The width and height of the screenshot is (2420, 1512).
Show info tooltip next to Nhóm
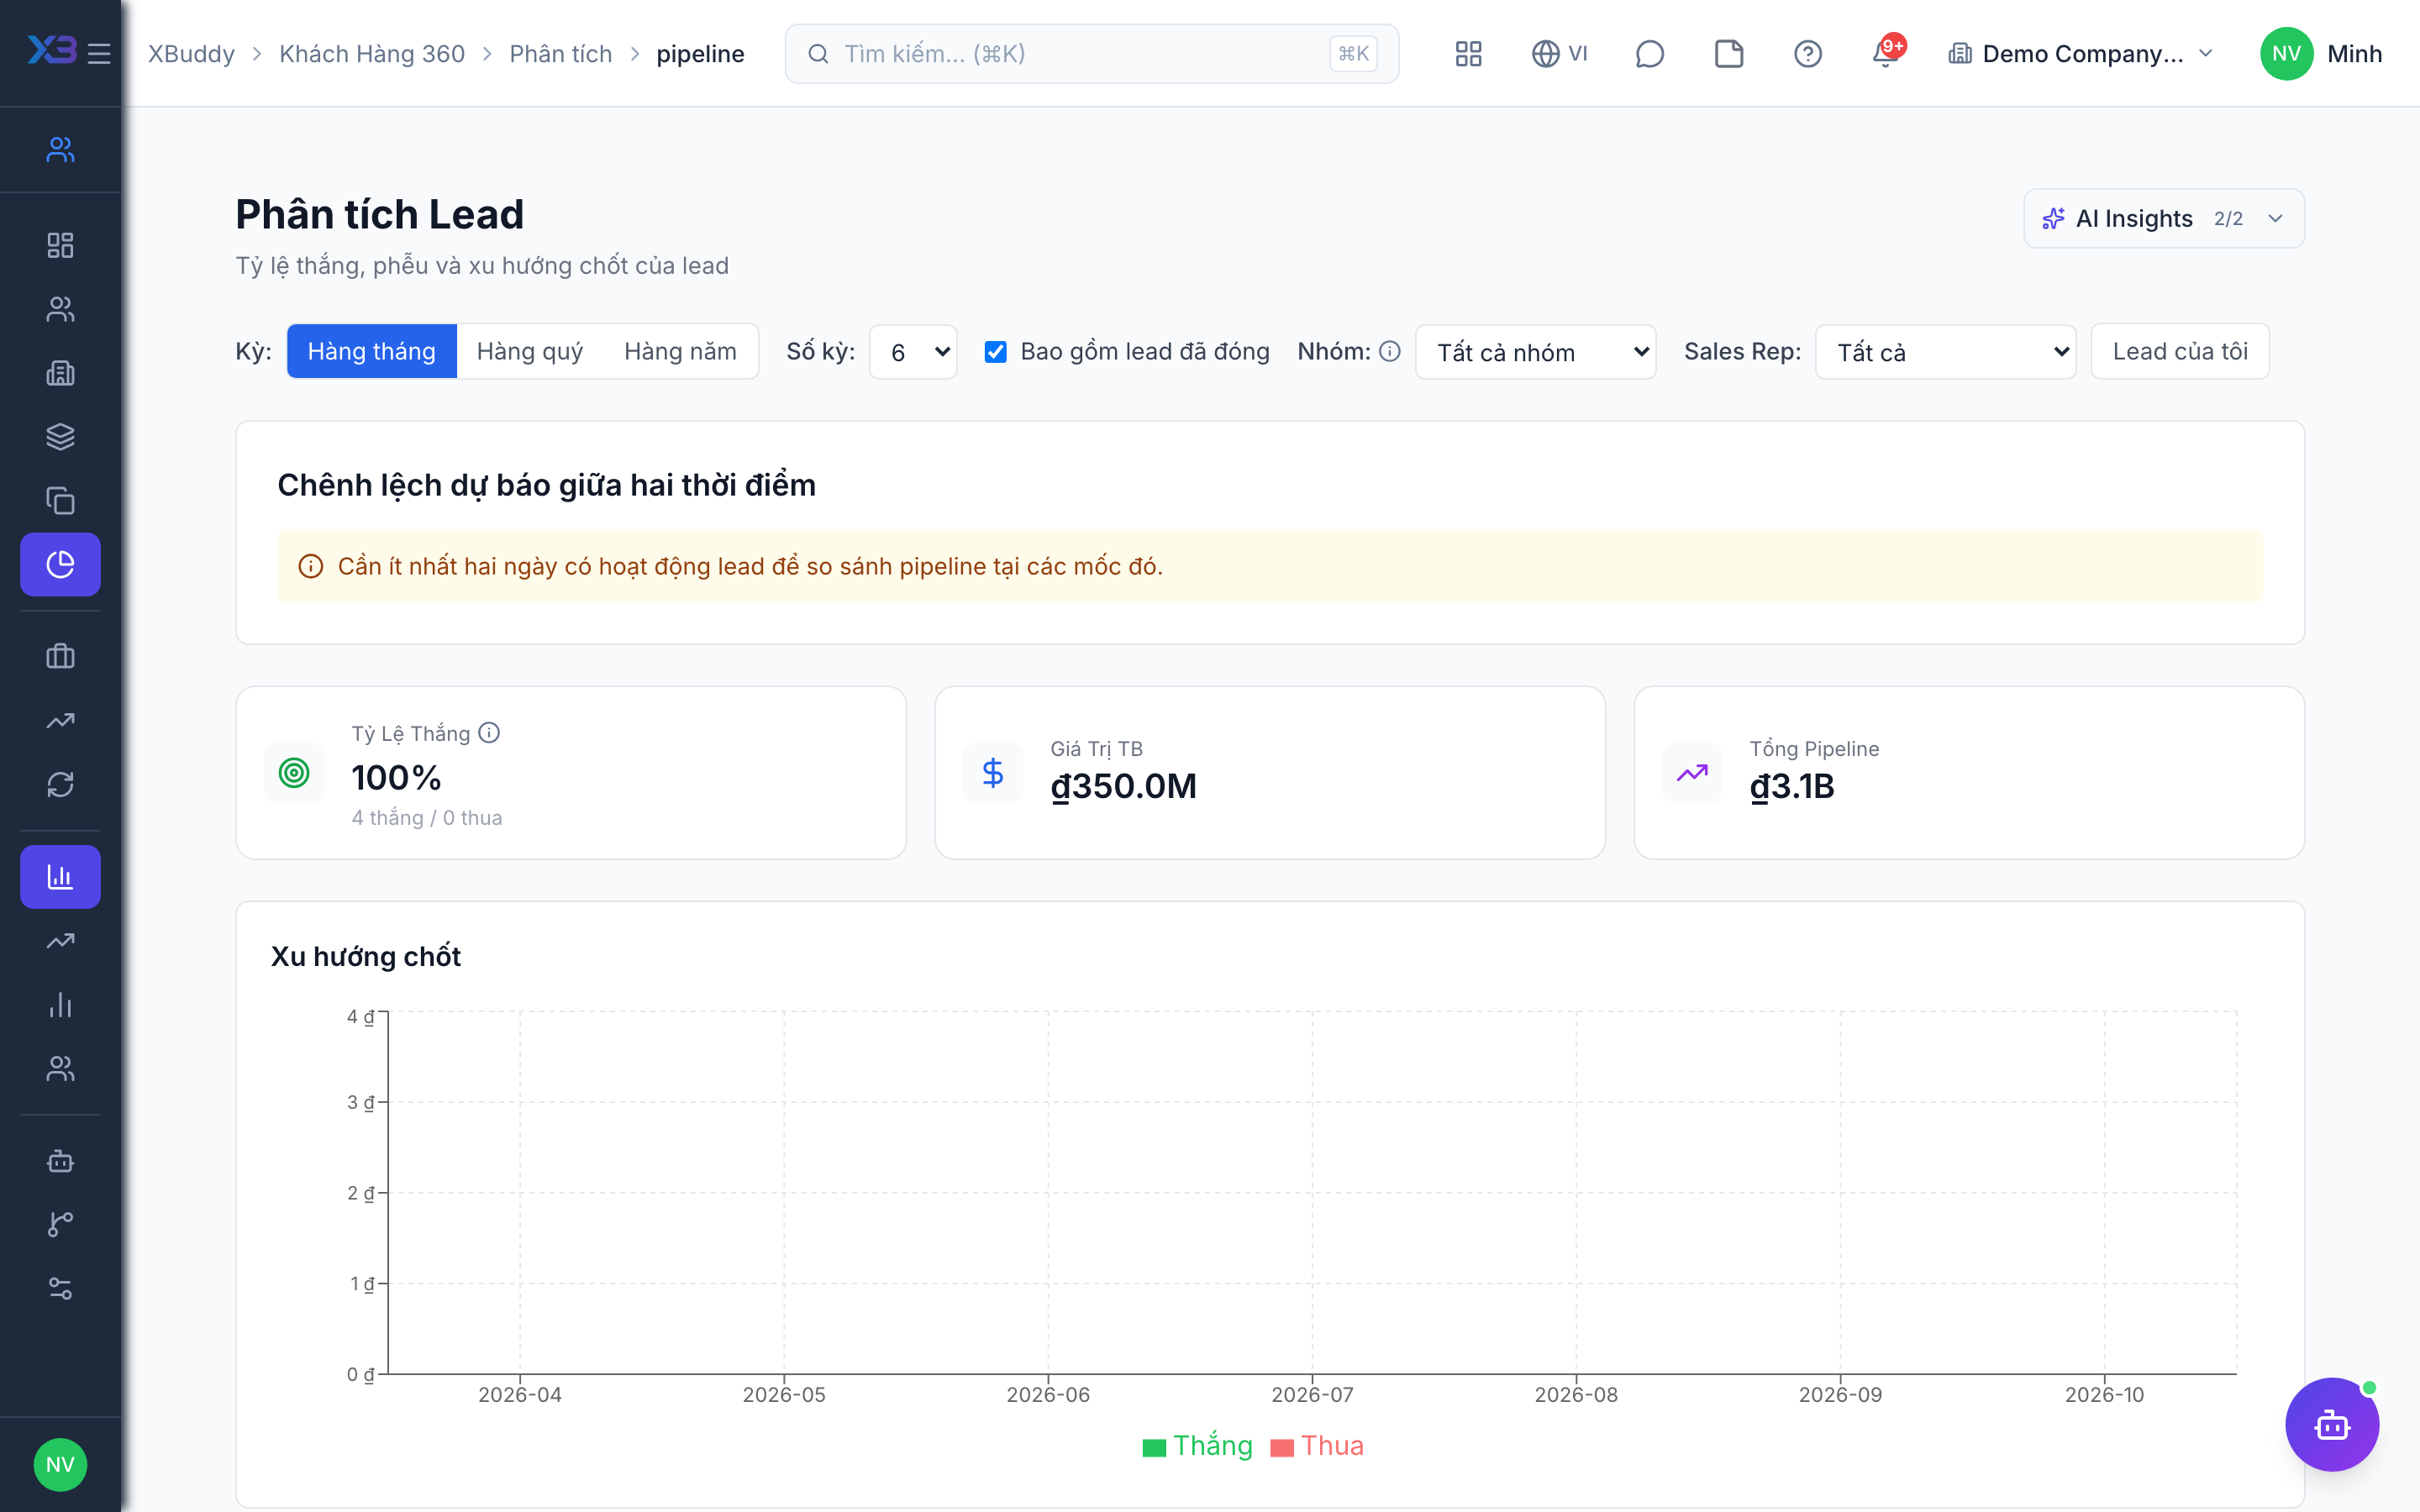(1389, 351)
